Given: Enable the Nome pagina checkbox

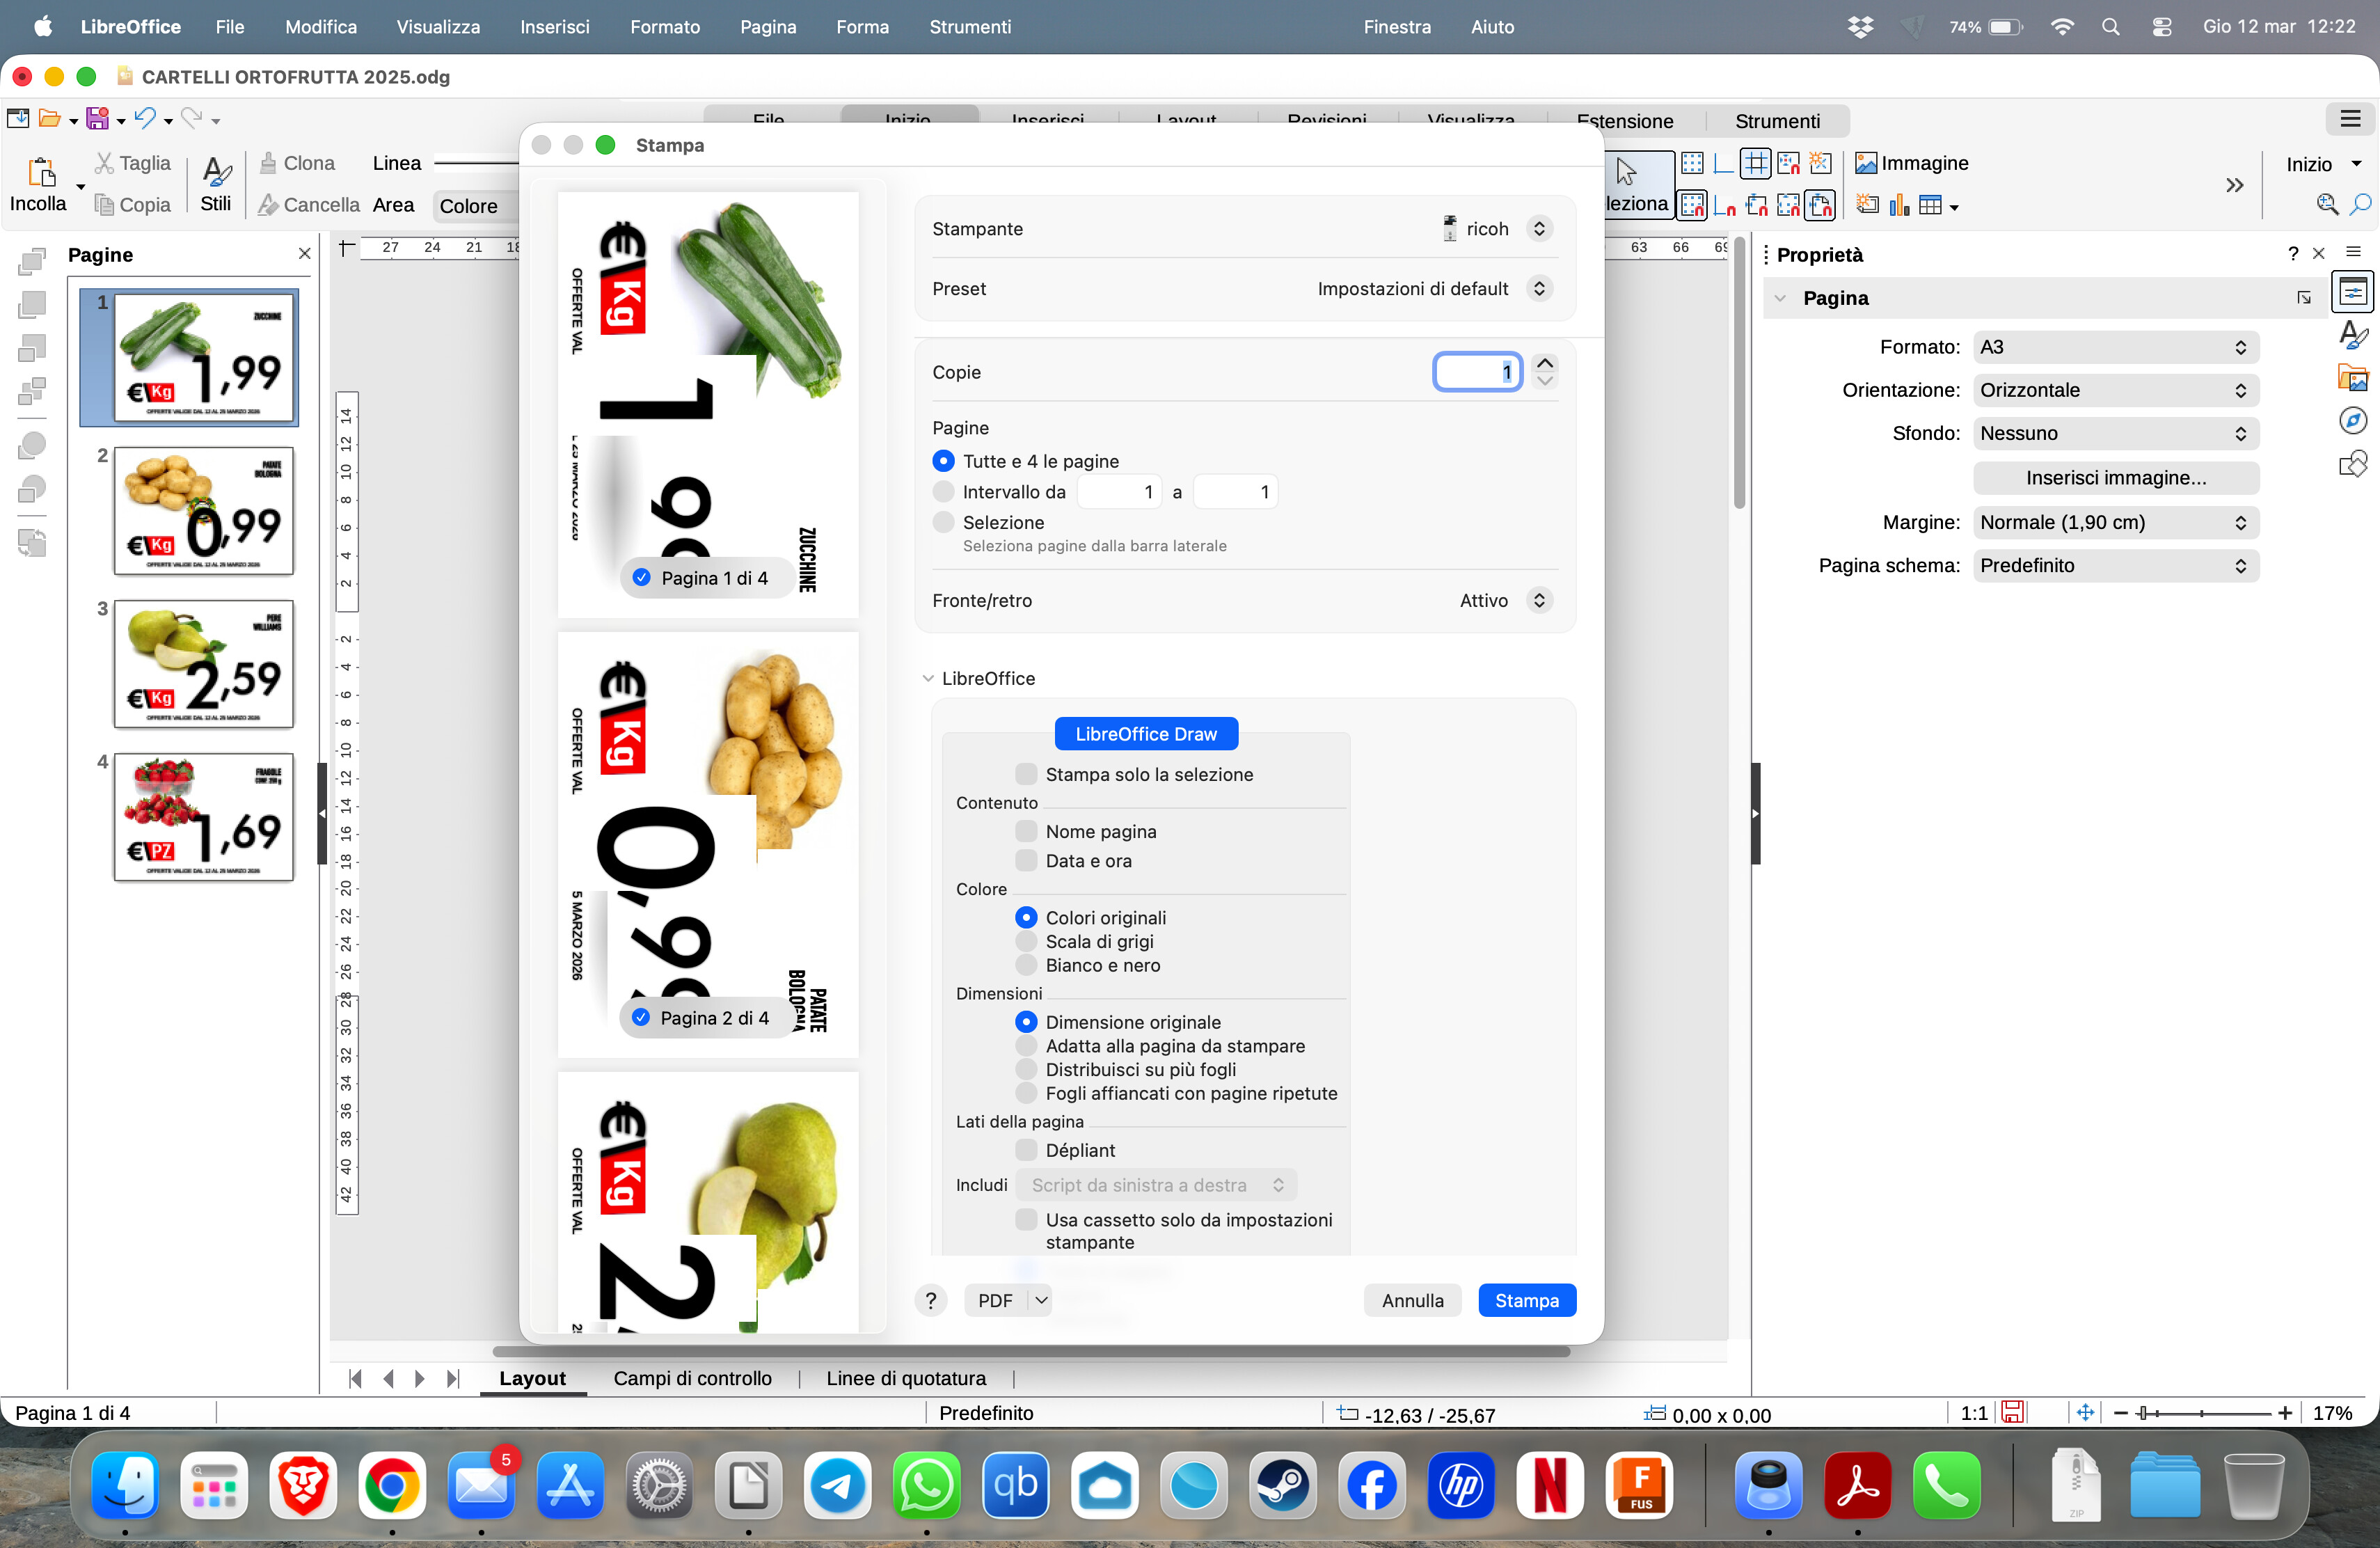Looking at the screenshot, I should pyautogui.click(x=1026, y=831).
